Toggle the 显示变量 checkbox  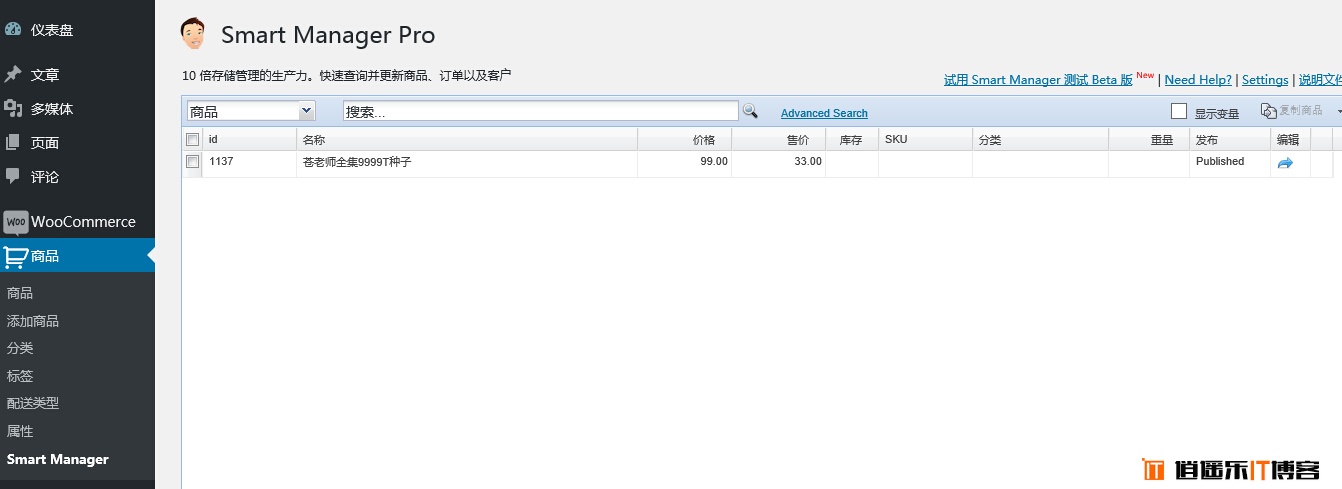(x=1179, y=111)
